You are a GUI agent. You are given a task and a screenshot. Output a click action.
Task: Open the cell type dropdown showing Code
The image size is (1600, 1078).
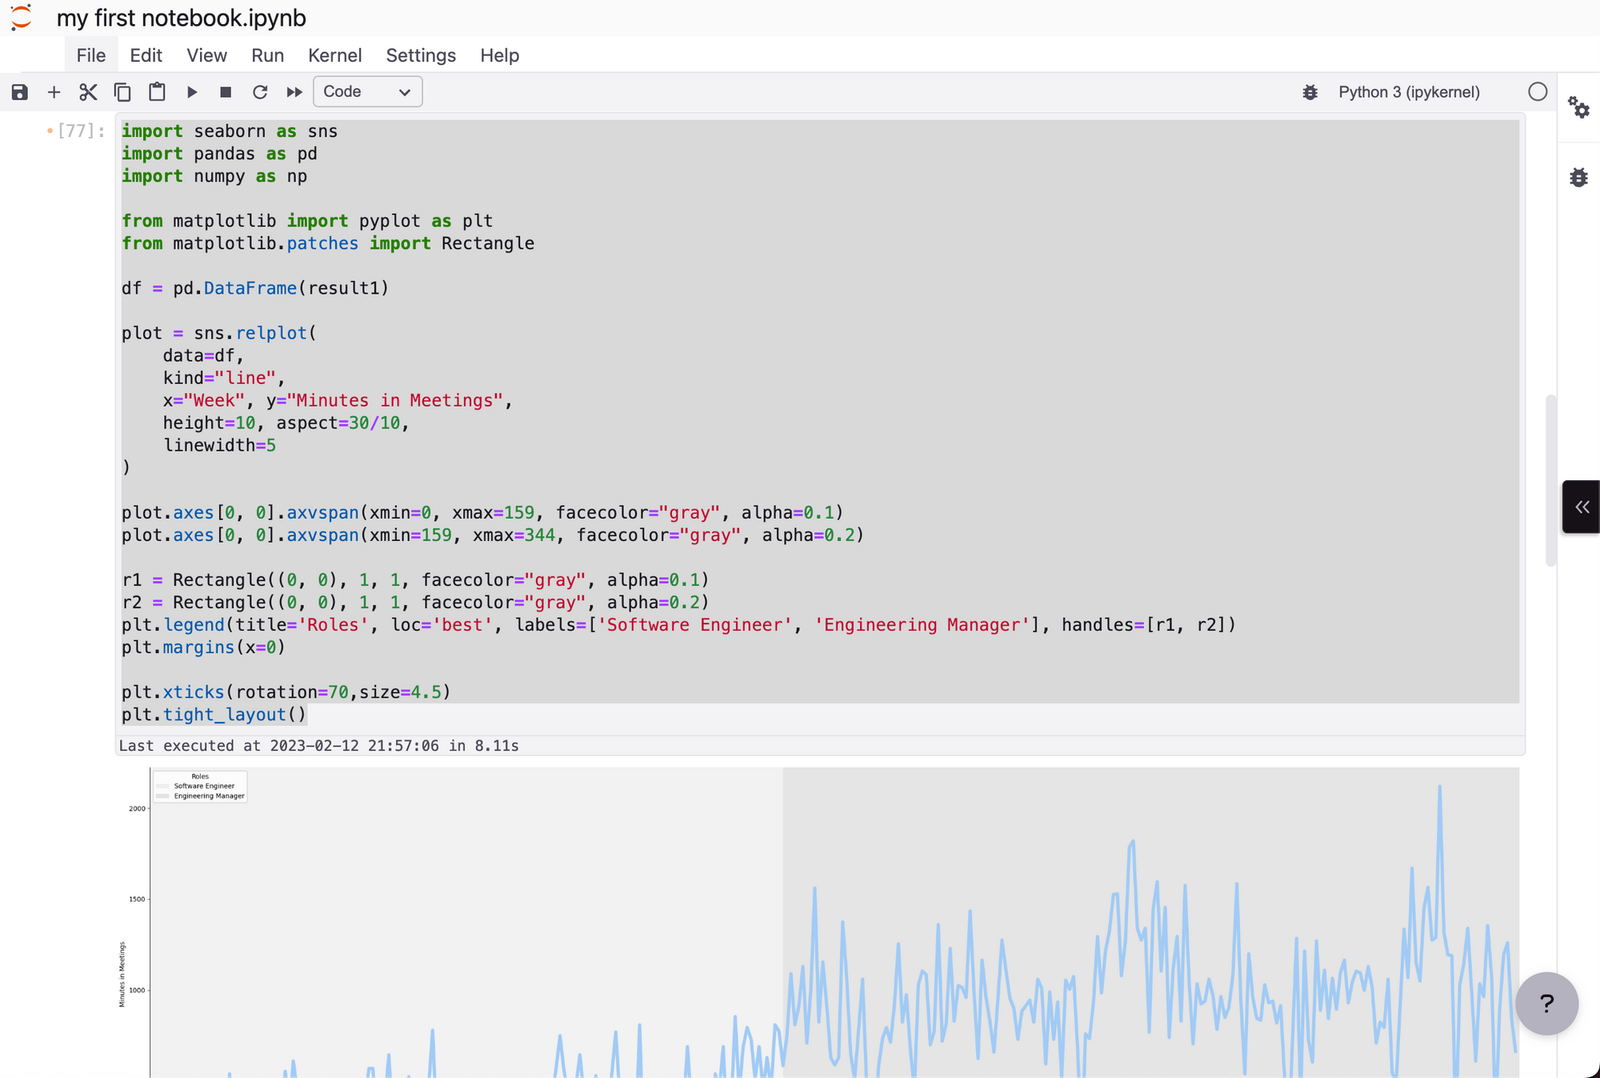[367, 91]
